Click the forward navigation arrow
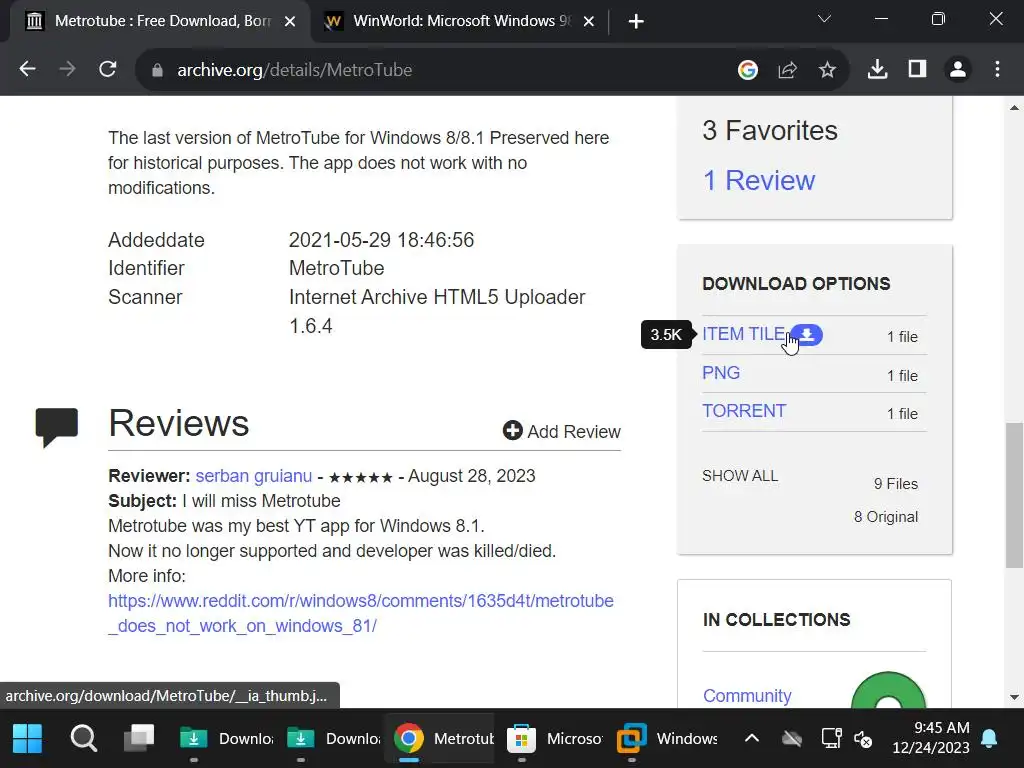The height and width of the screenshot is (768, 1024). tap(67, 69)
